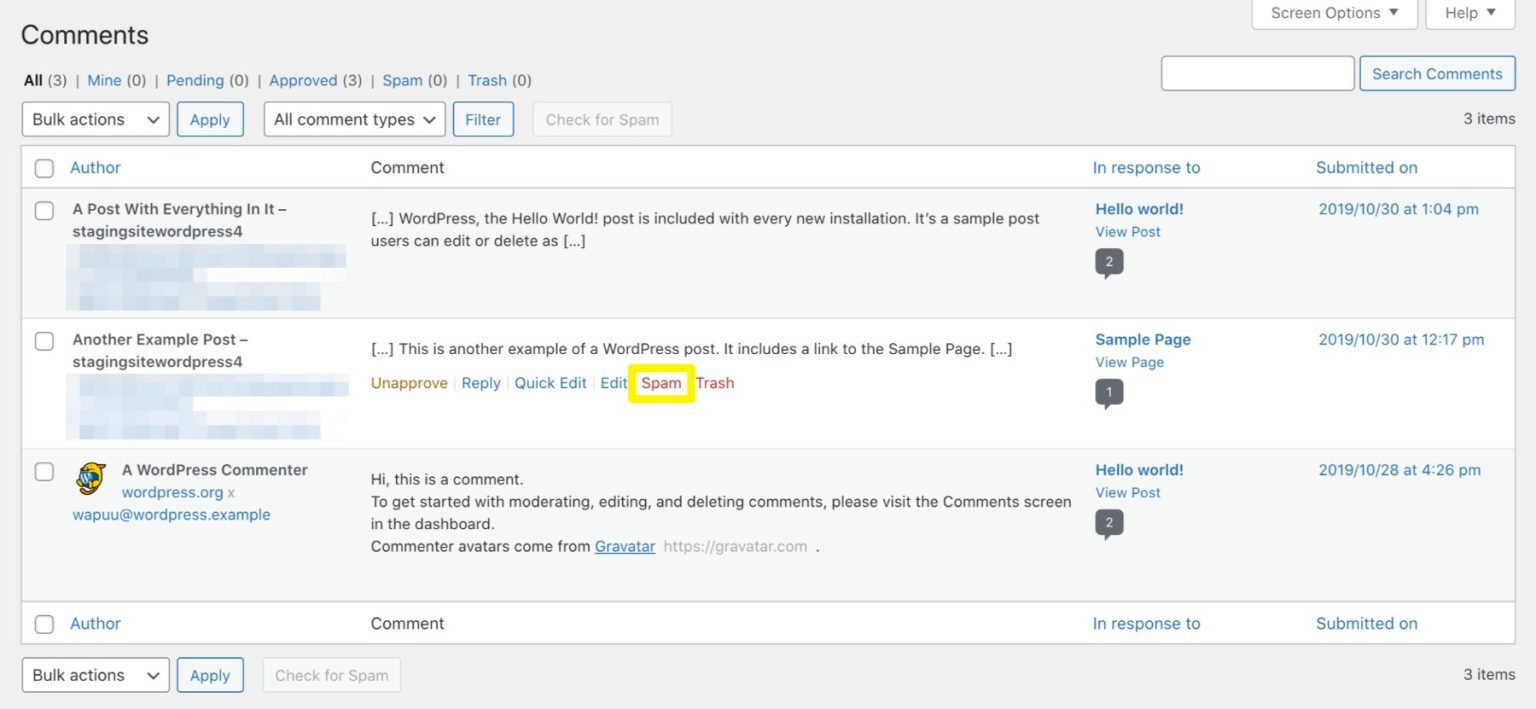
Task: Click the comment count bubble on first row
Action: (x=1108, y=262)
